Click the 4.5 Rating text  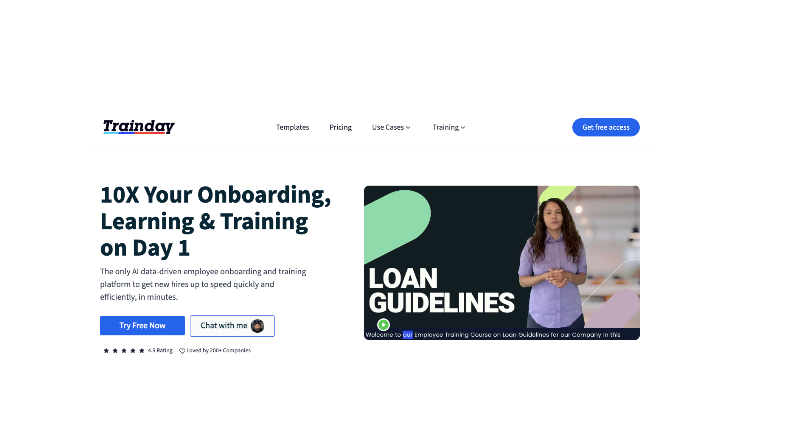160,351
